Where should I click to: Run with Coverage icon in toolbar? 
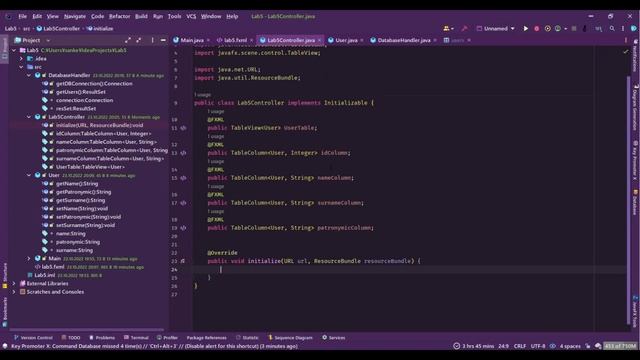tap(548, 29)
